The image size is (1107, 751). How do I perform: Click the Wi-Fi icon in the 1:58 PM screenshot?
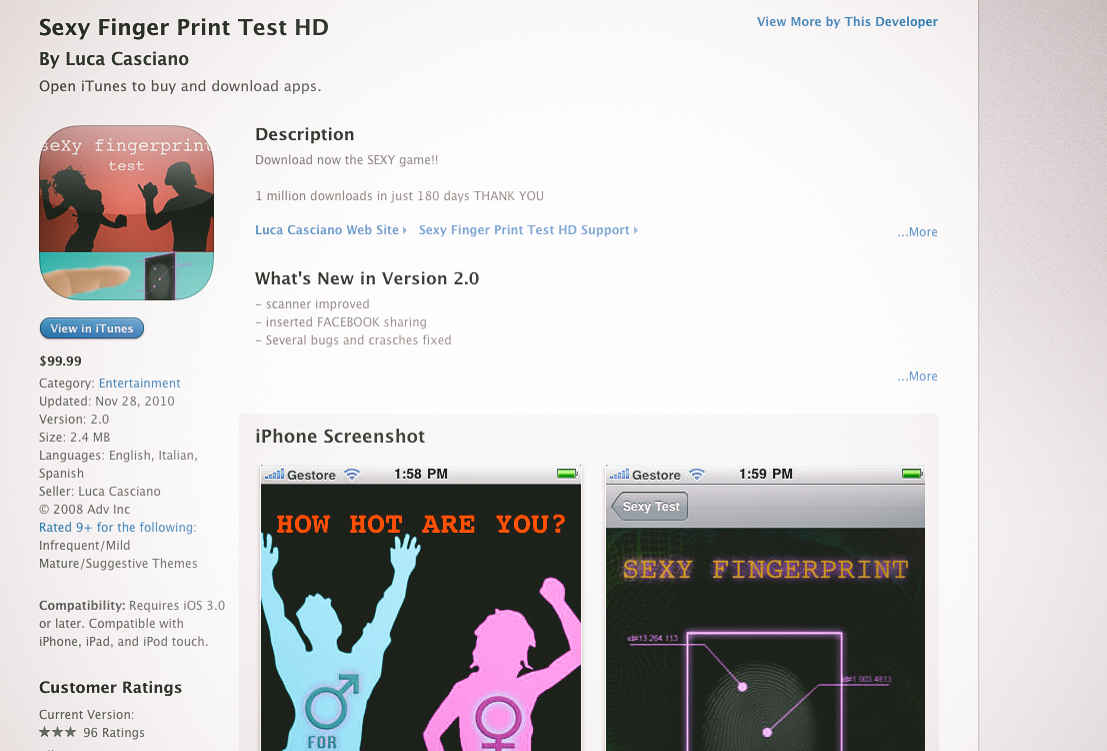pos(352,474)
